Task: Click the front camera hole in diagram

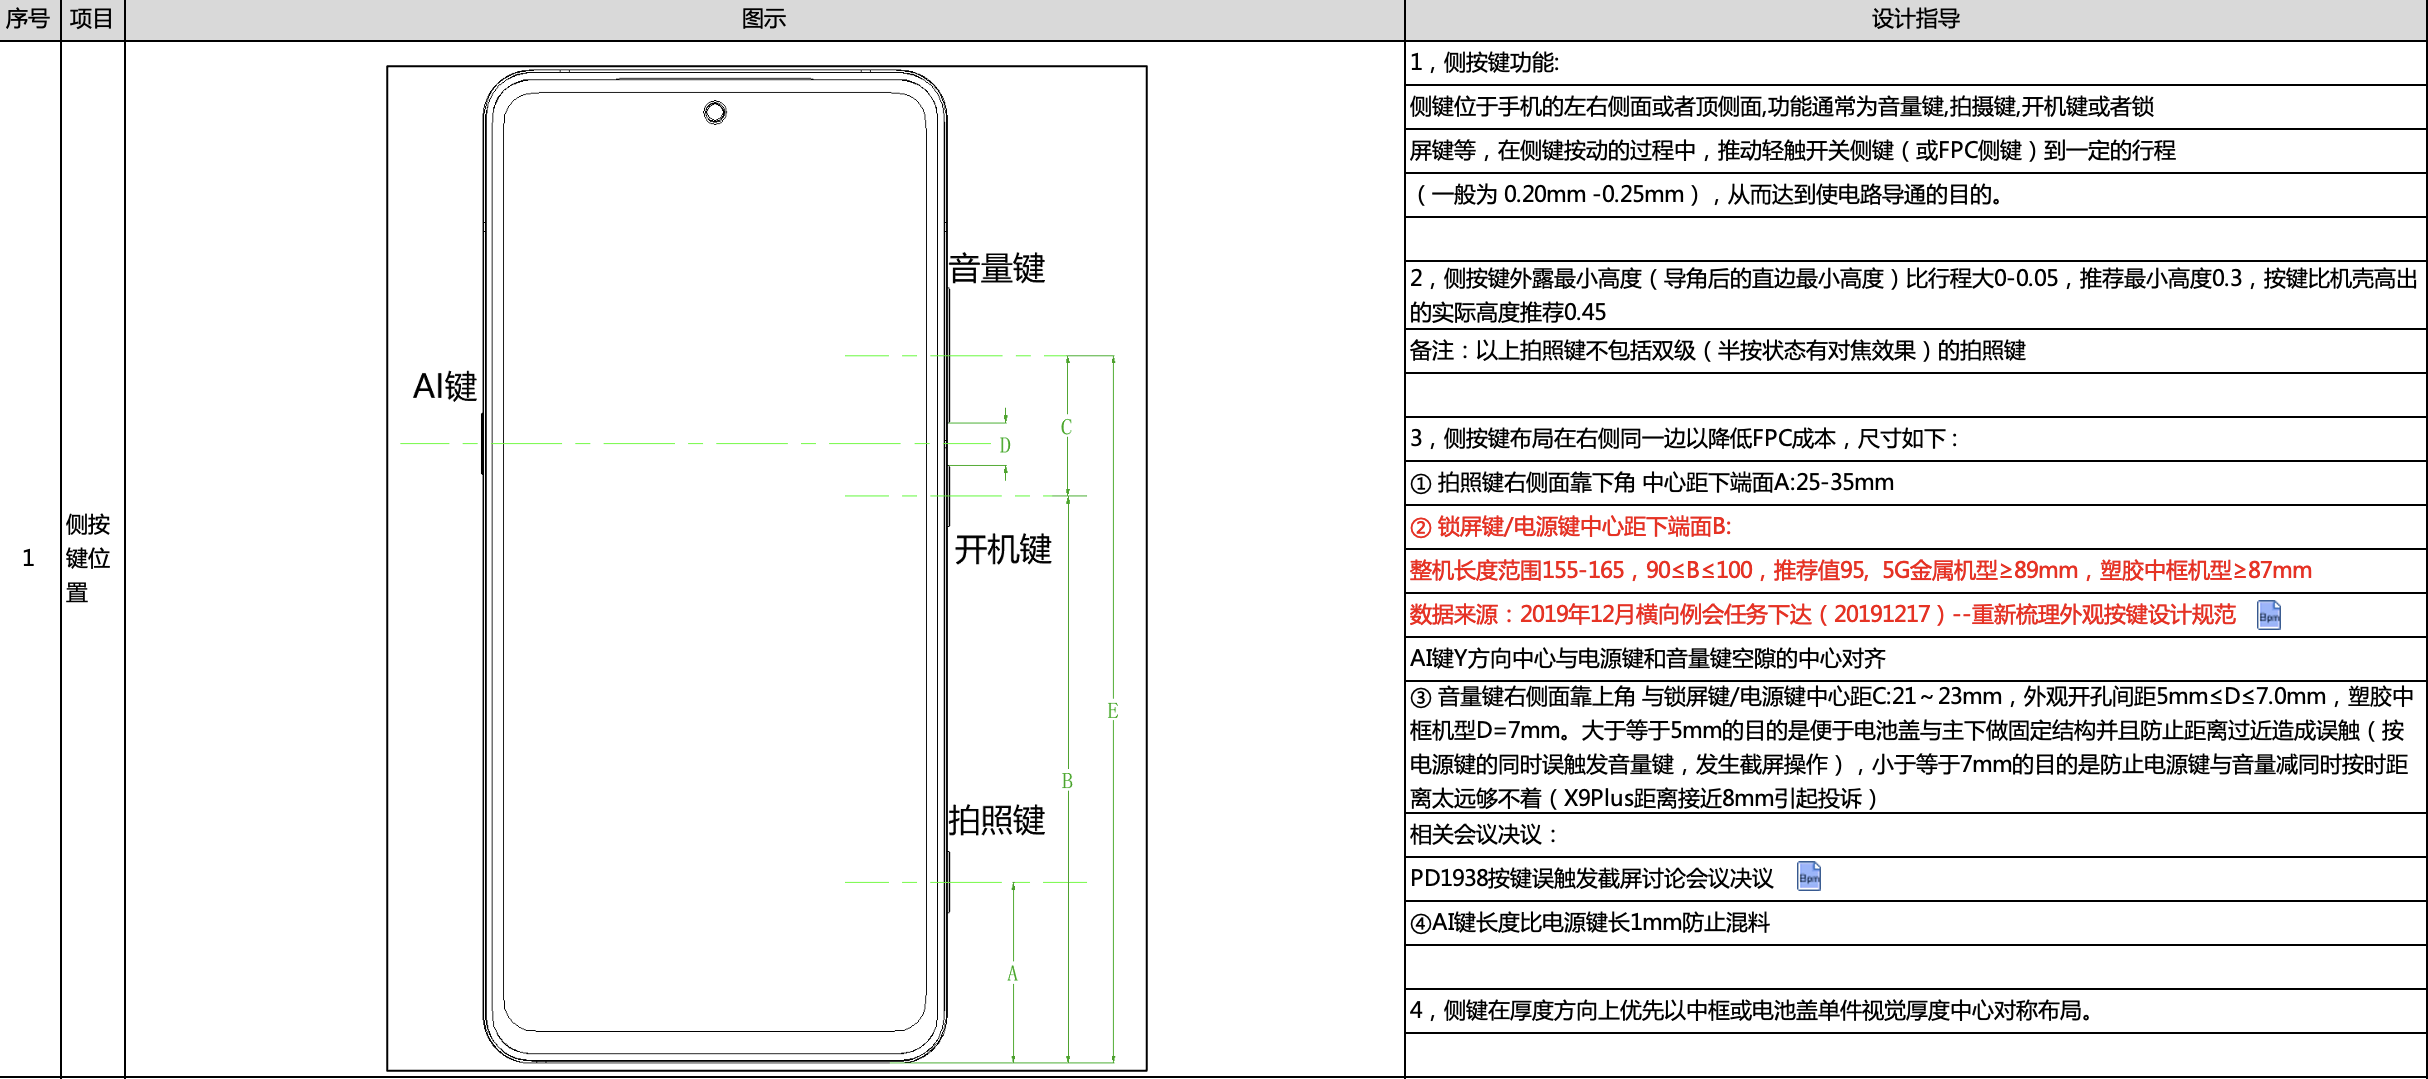Action: pyautogui.click(x=715, y=112)
